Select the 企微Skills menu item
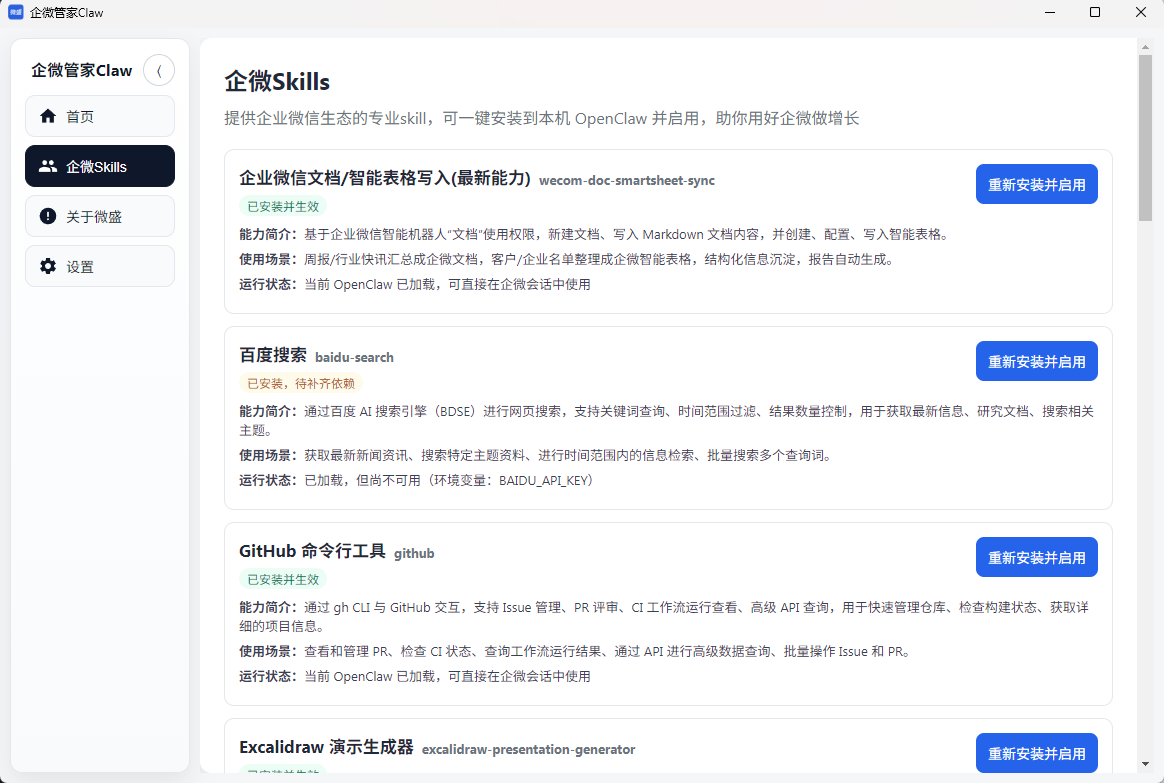Viewport: 1164px width, 783px height. point(100,166)
